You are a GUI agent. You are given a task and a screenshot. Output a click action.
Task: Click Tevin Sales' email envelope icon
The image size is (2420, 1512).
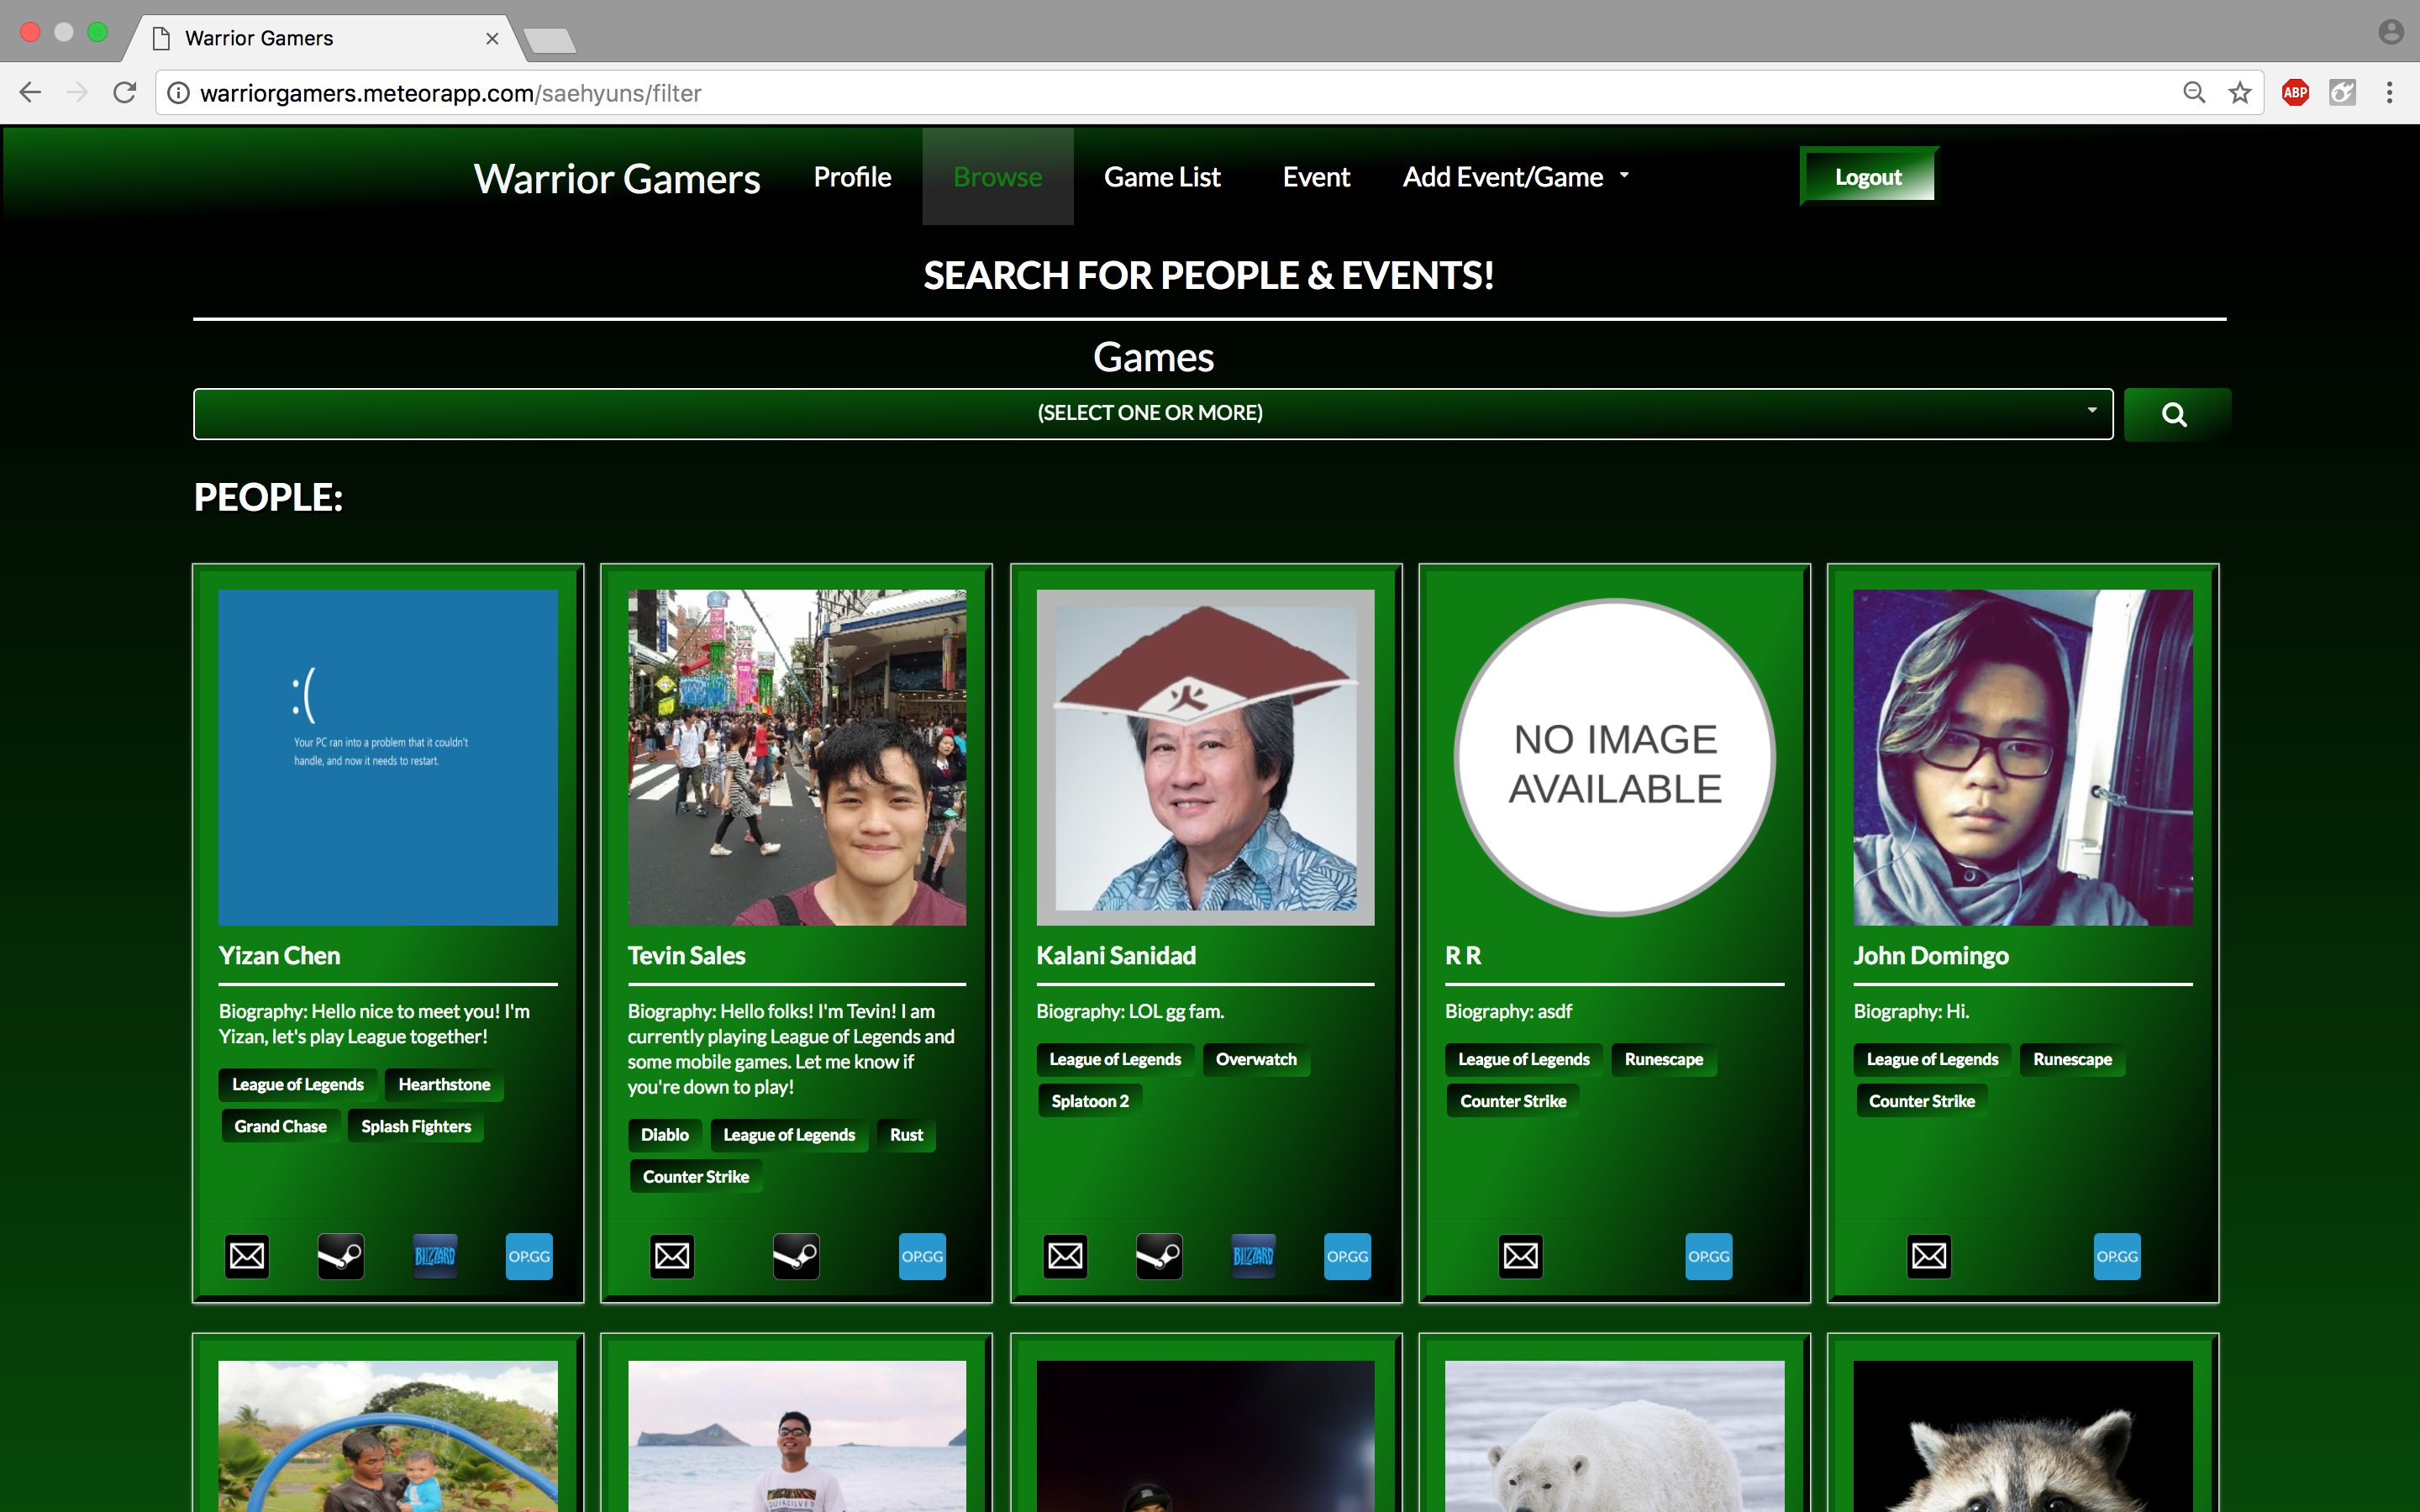click(x=672, y=1256)
